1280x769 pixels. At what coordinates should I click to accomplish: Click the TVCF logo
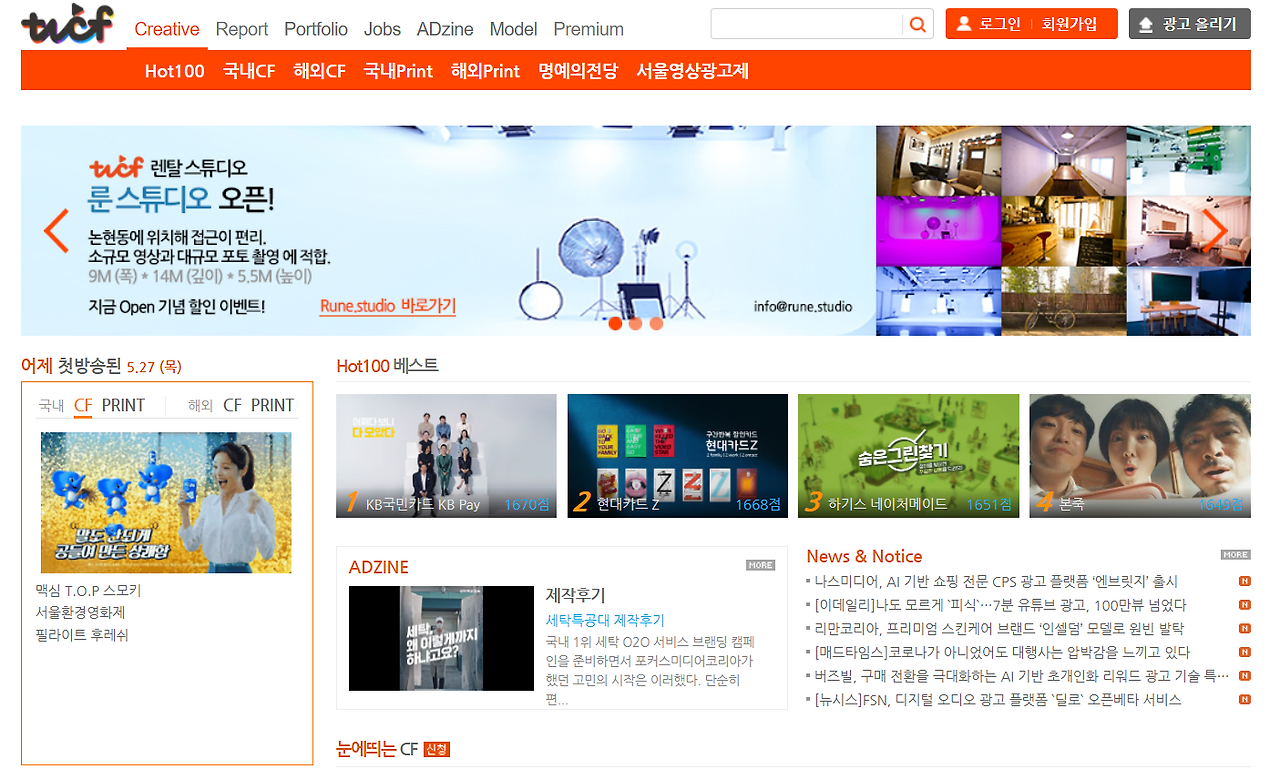[67, 25]
